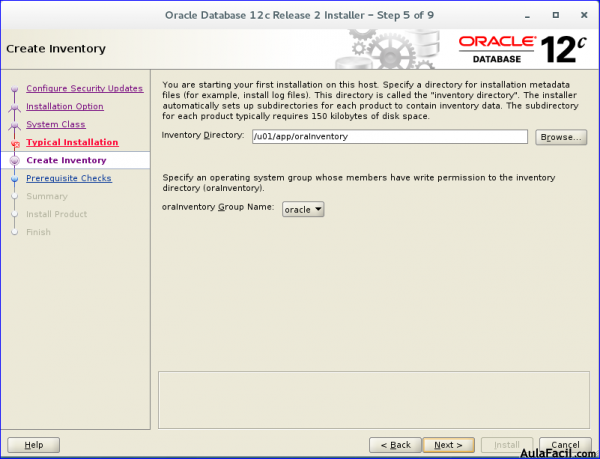
Task: Open the System Class step link
Action: 56,124
